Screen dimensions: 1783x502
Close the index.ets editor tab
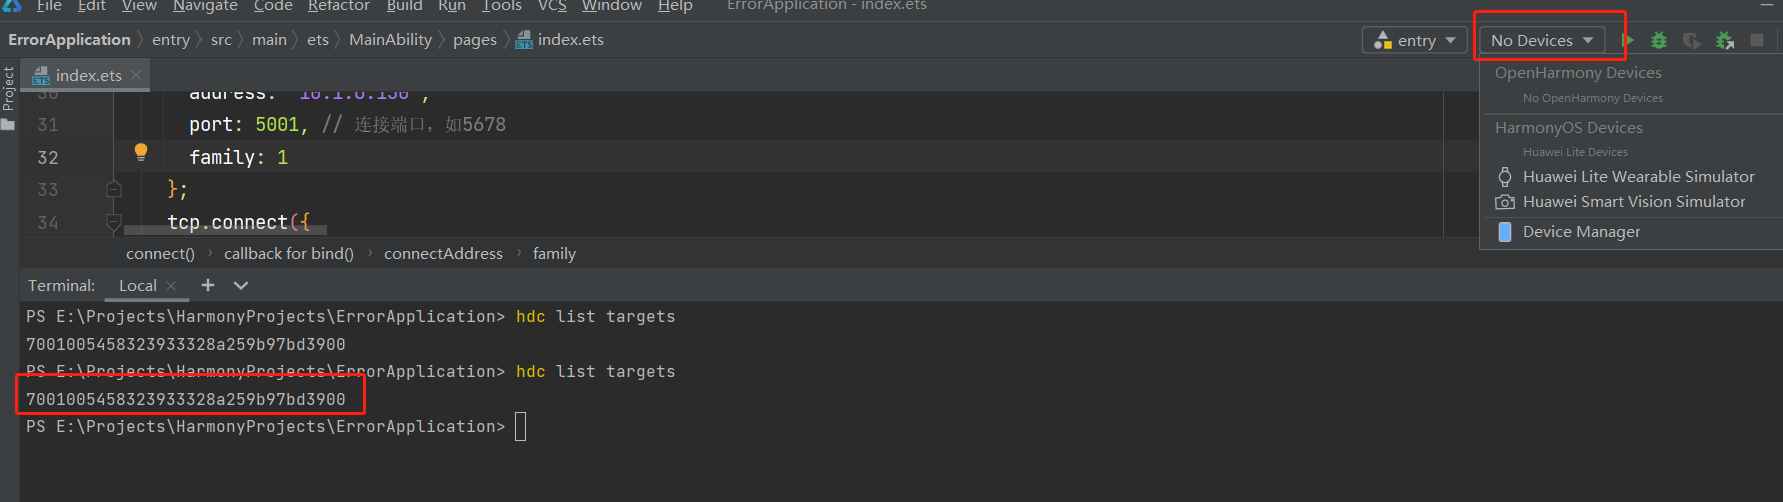136,75
